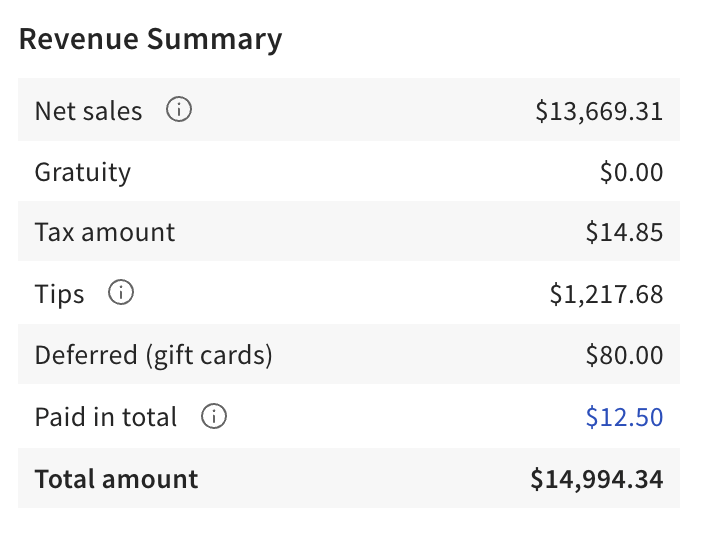The height and width of the screenshot is (542, 720).
Task: Click the $14,994.34 total value
Action: 596,479
